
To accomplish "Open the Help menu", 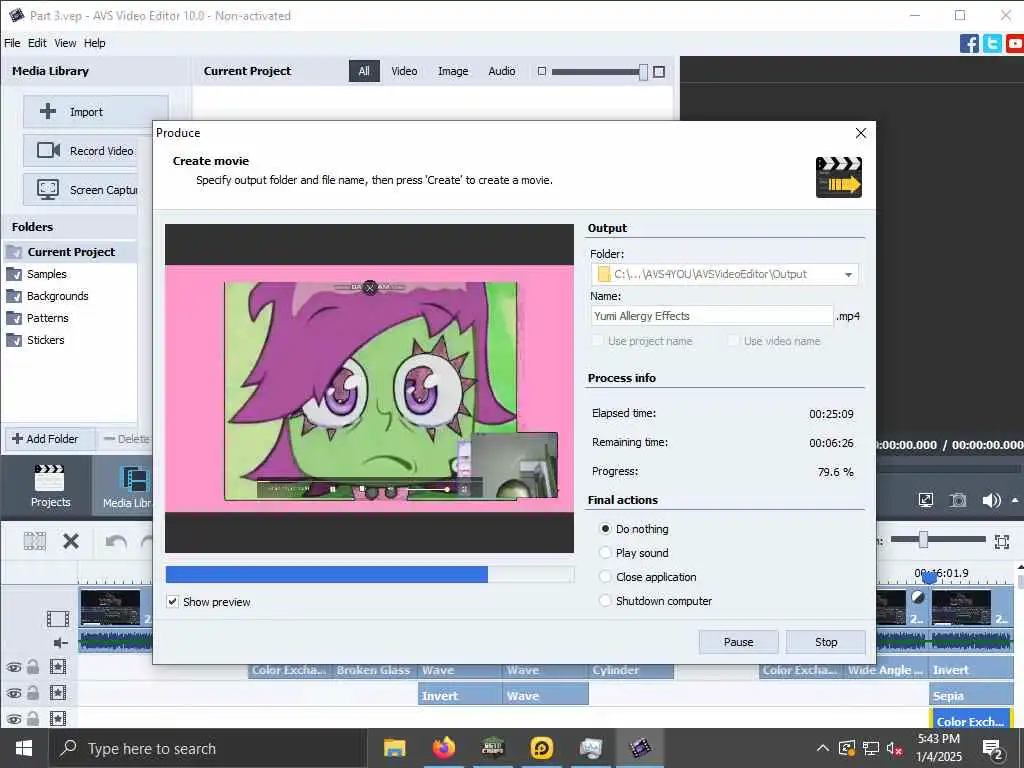I will click(95, 43).
